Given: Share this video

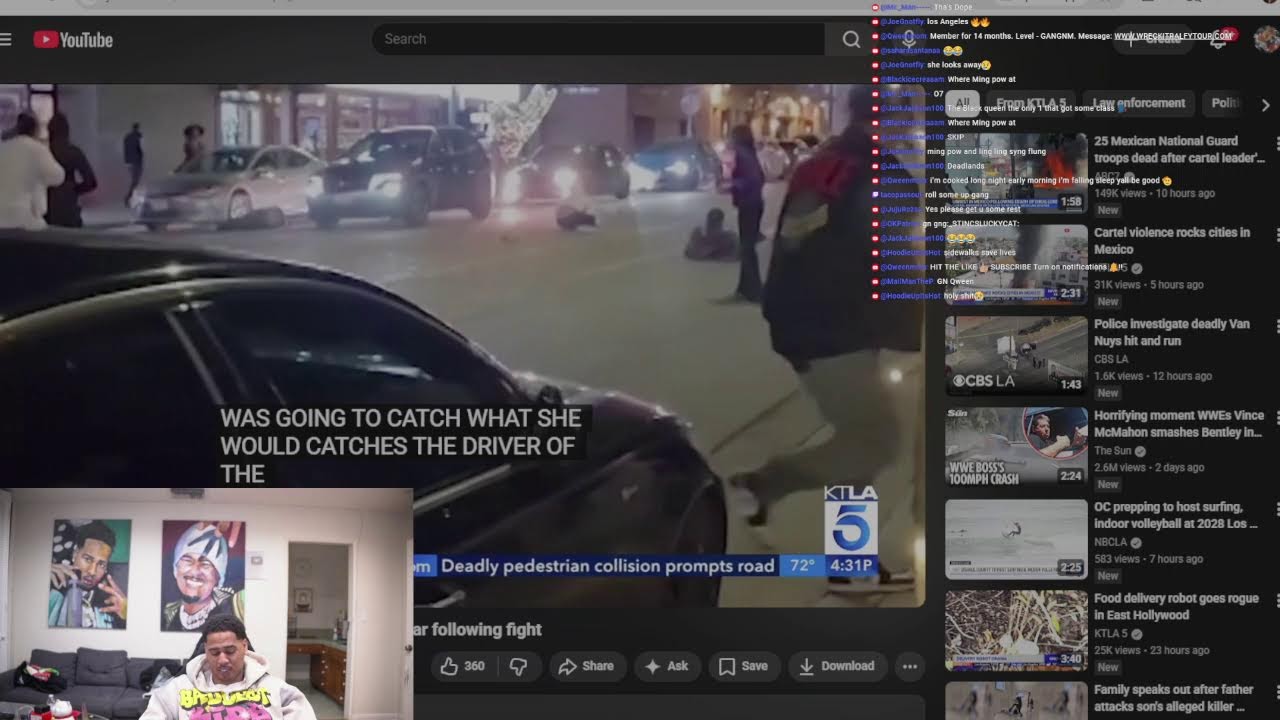Looking at the screenshot, I should pyautogui.click(x=586, y=666).
